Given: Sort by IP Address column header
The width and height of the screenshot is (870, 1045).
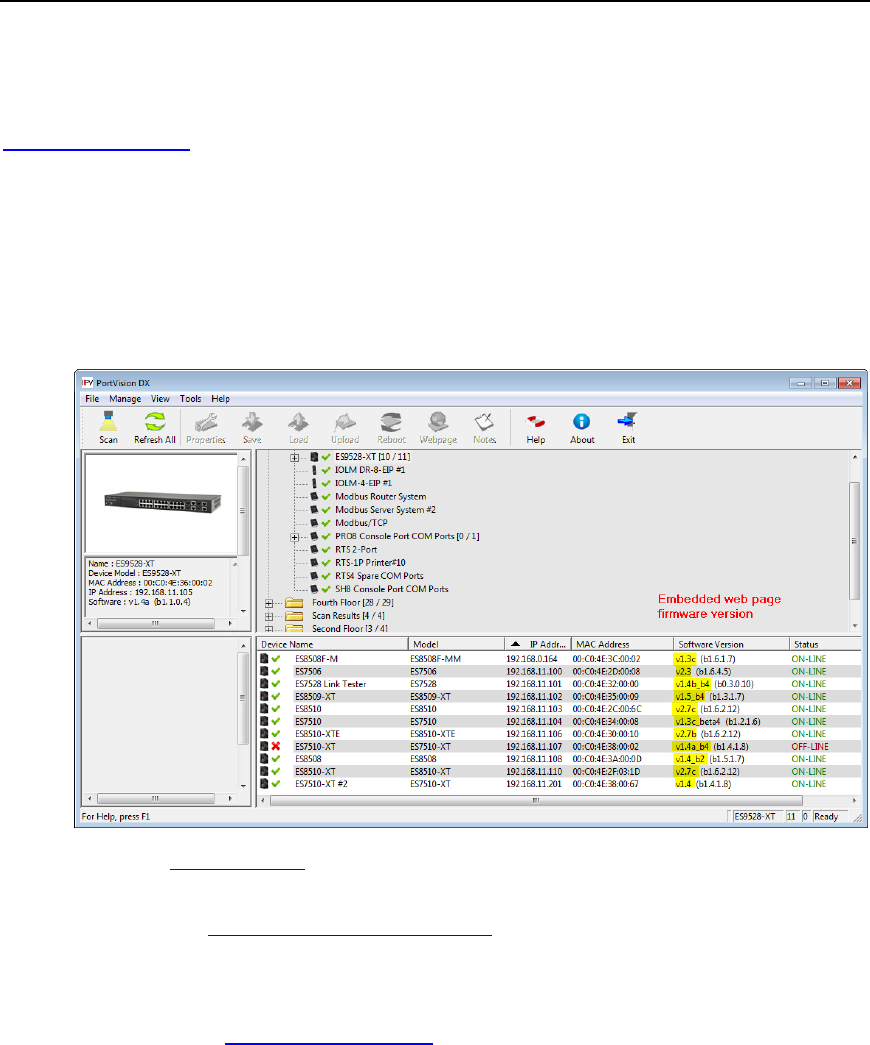Looking at the screenshot, I should point(537,644).
